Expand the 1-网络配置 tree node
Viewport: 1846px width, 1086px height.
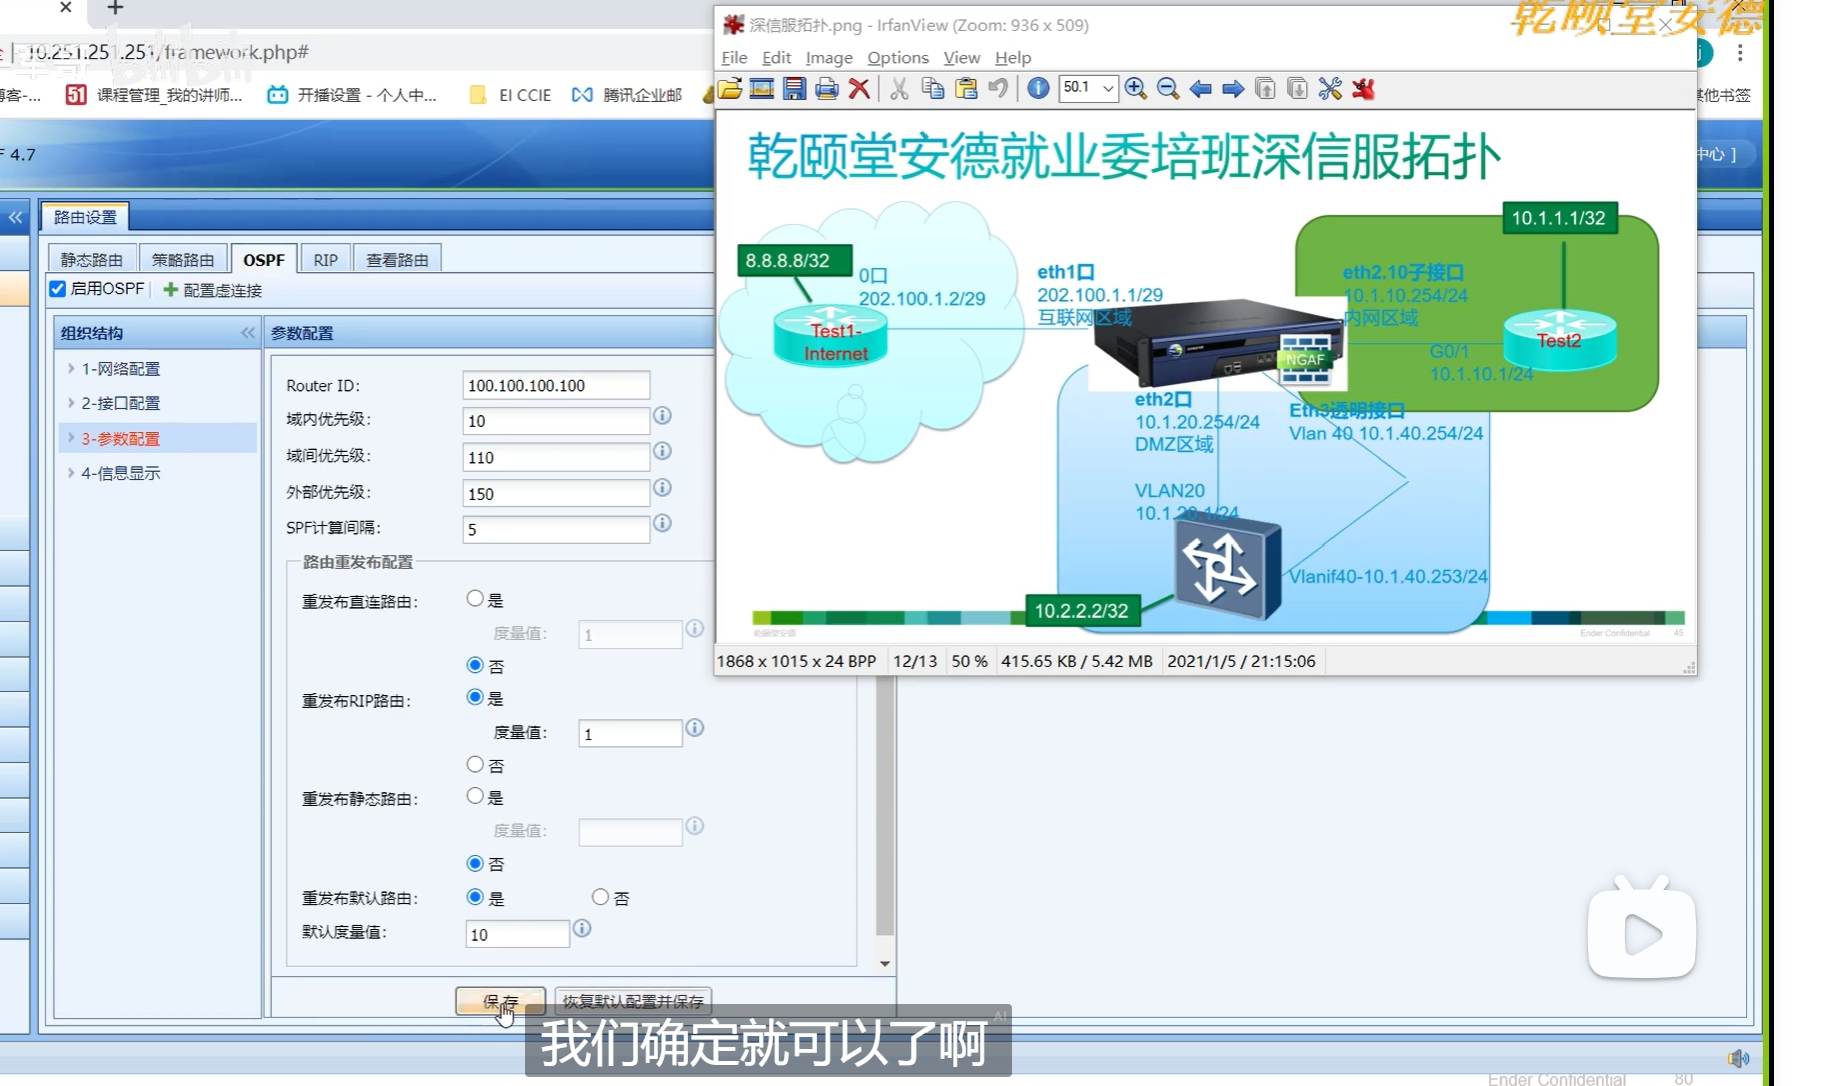[71, 368]
